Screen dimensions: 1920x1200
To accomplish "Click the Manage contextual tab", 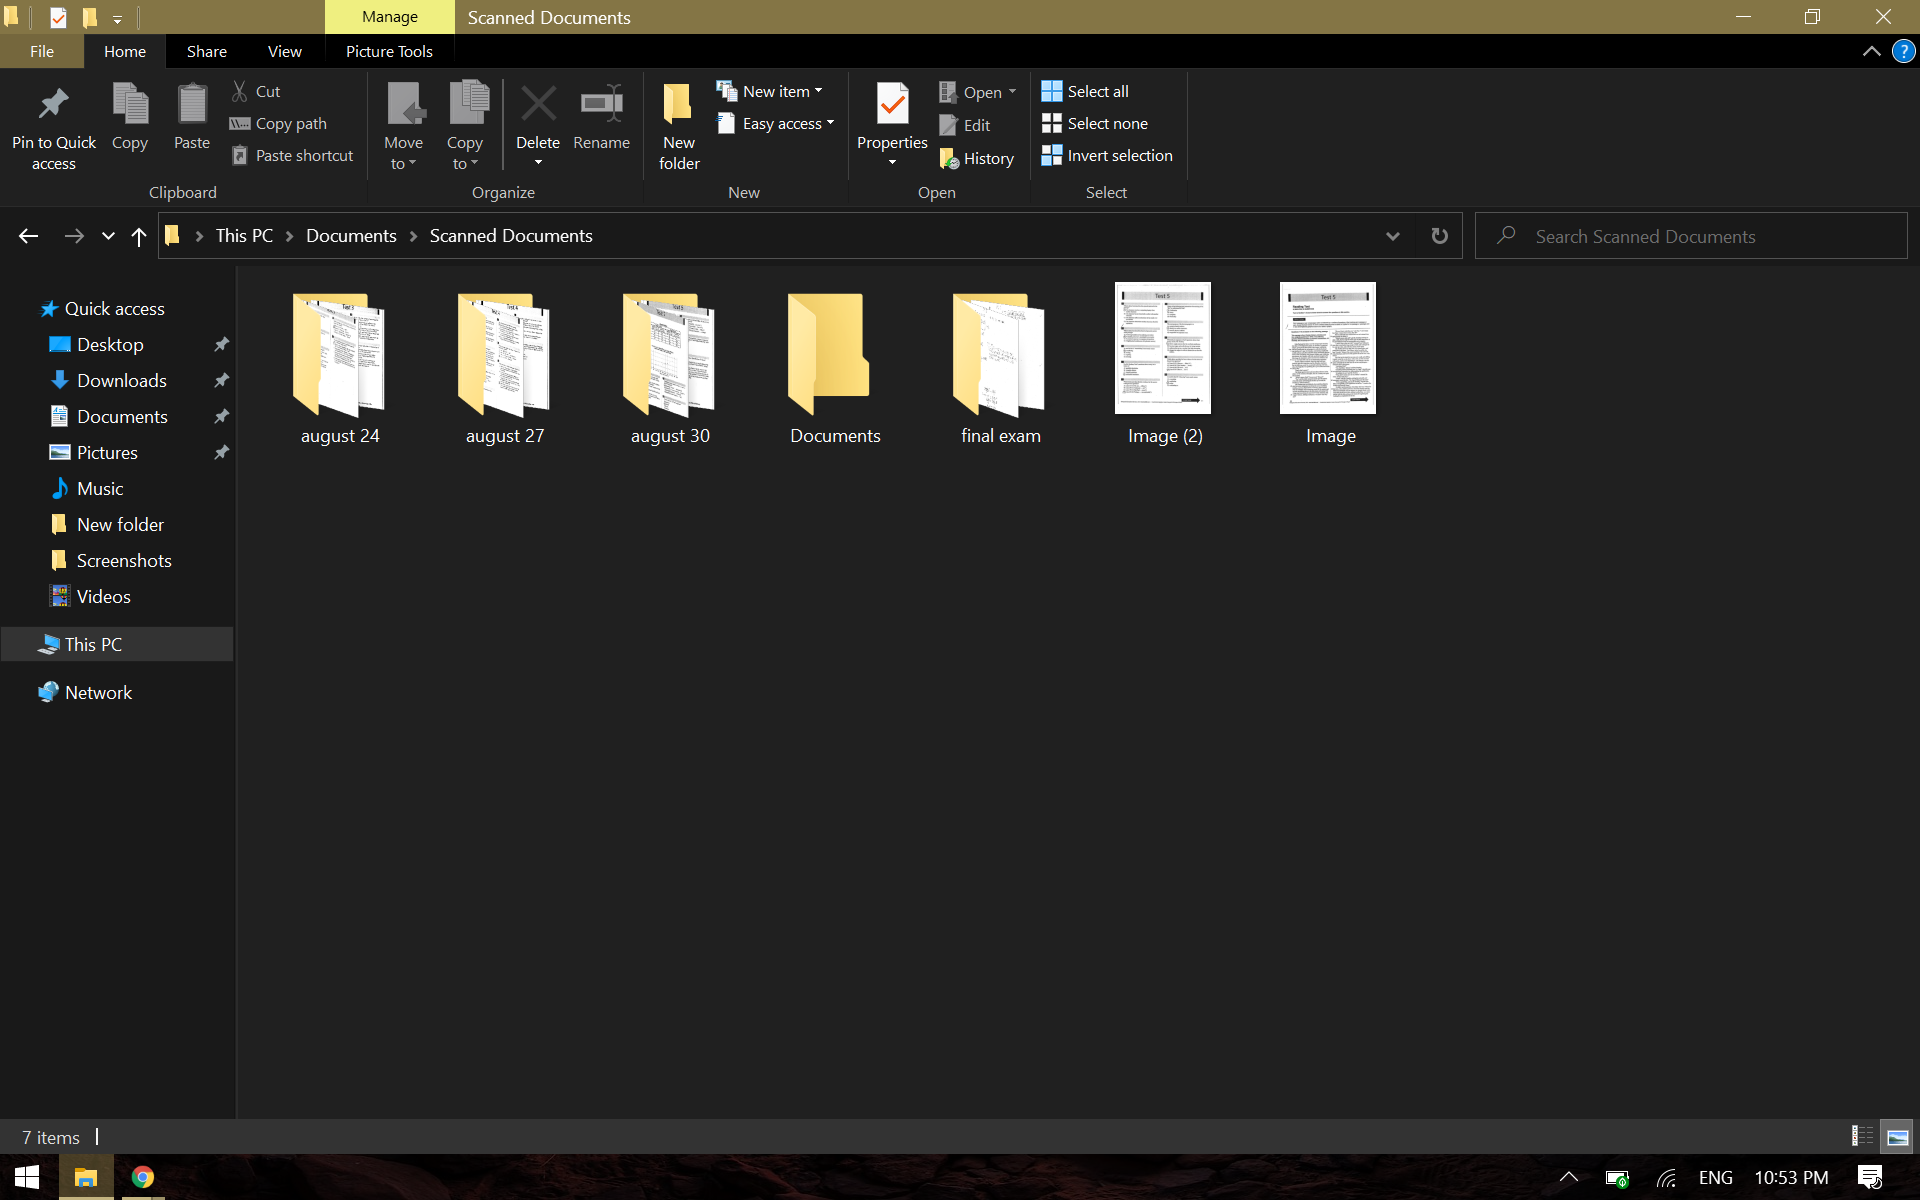I will click(x=390, y=17).
